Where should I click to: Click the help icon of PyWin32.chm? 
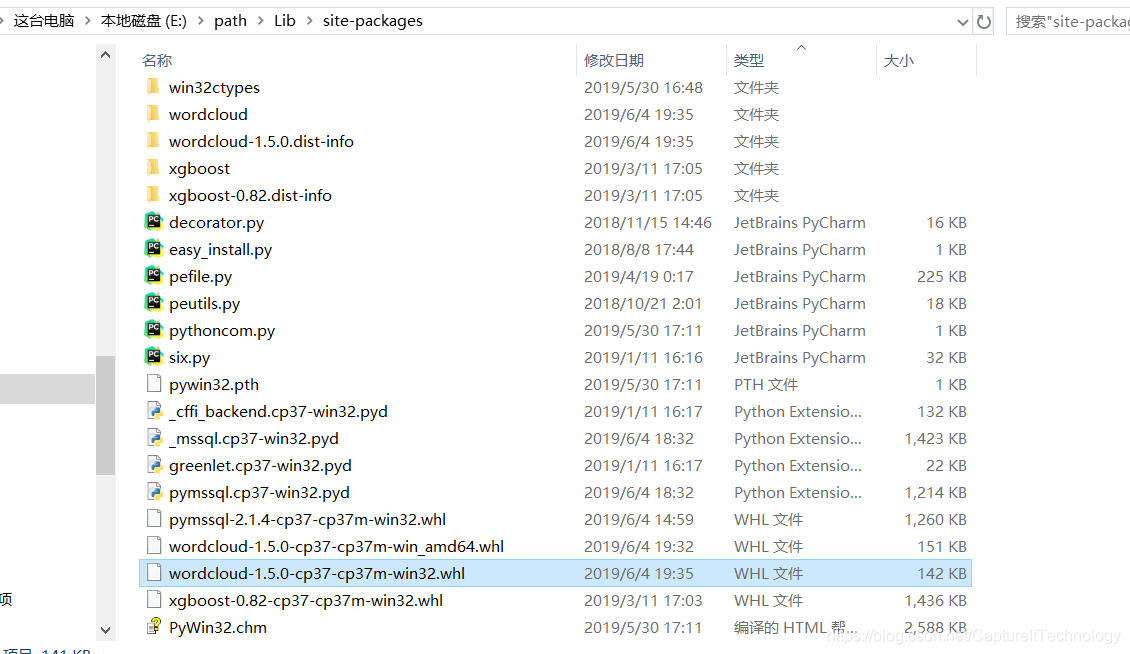(154, 627)
